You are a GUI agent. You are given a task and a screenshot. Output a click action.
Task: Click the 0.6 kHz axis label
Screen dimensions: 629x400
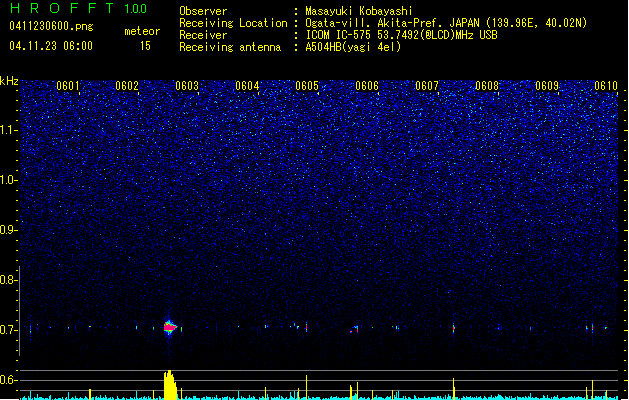click(x=8, y=380)
